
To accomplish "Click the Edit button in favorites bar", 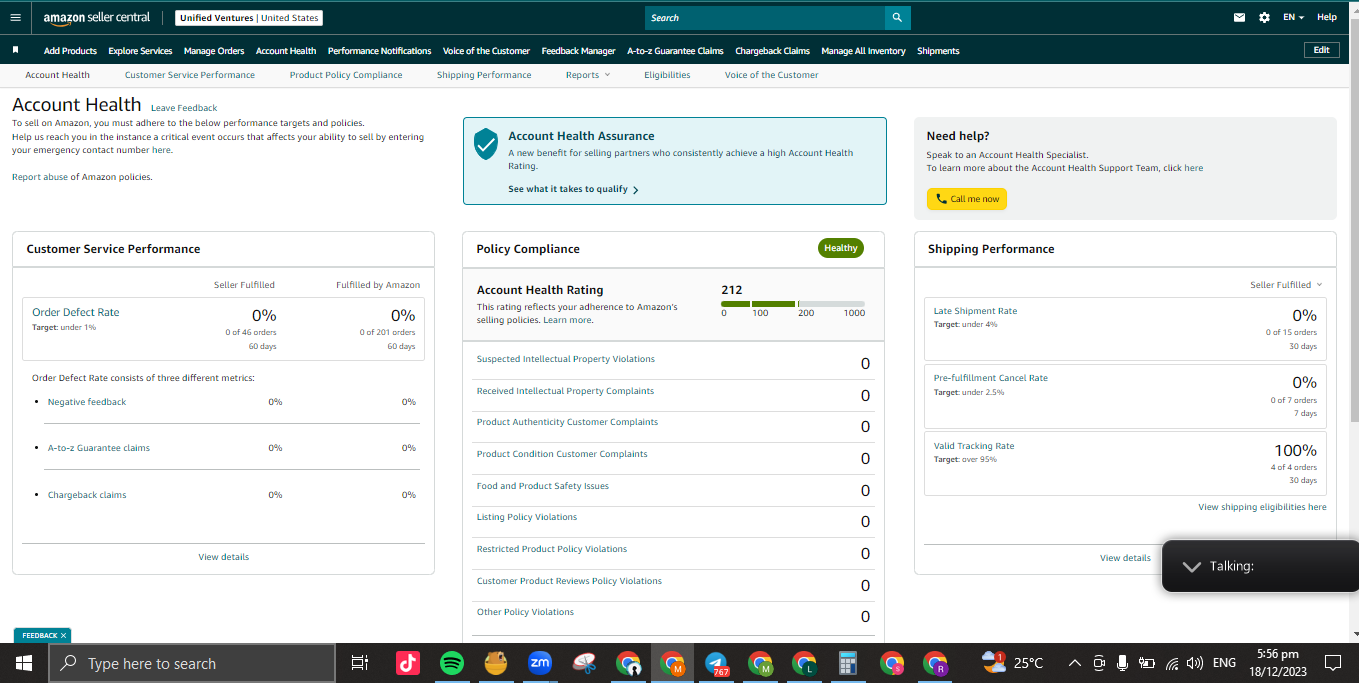I will [1321, 50].
